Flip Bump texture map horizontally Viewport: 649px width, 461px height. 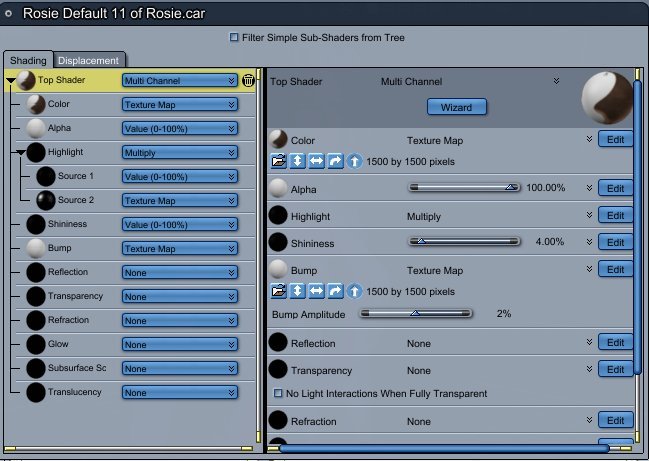tap(316, 291)
